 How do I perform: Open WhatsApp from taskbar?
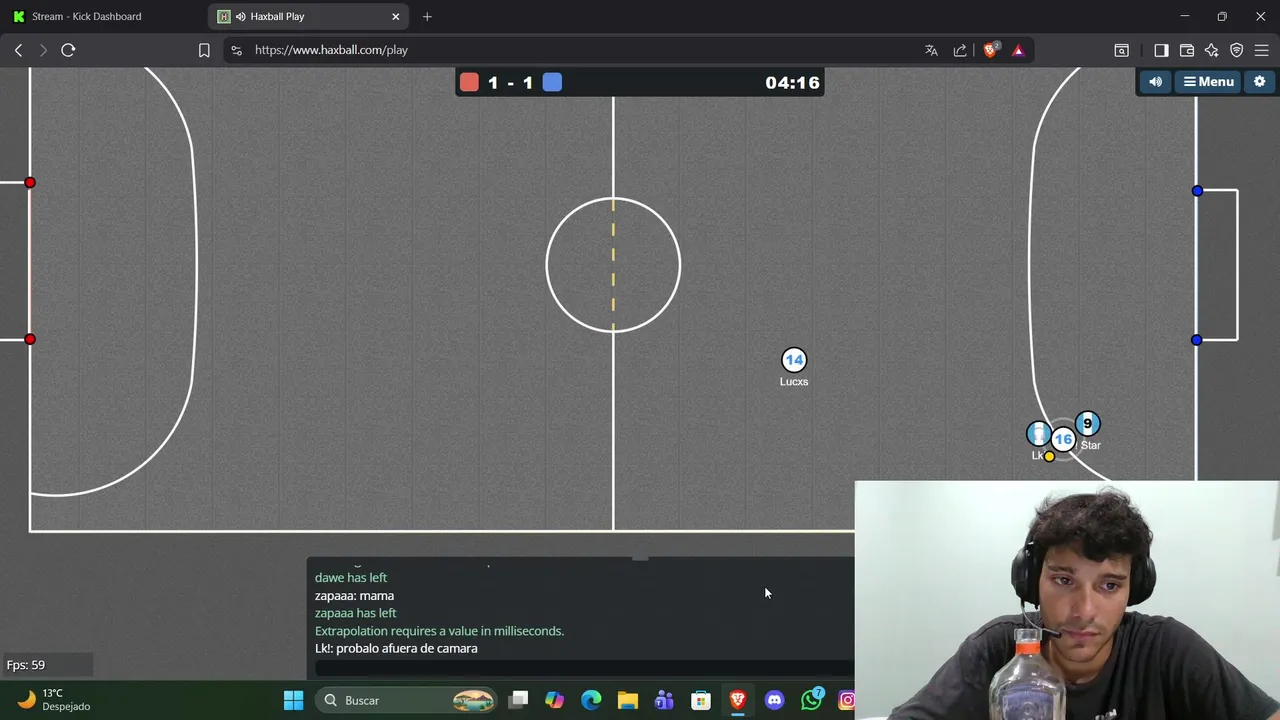[x=811, y=700]
